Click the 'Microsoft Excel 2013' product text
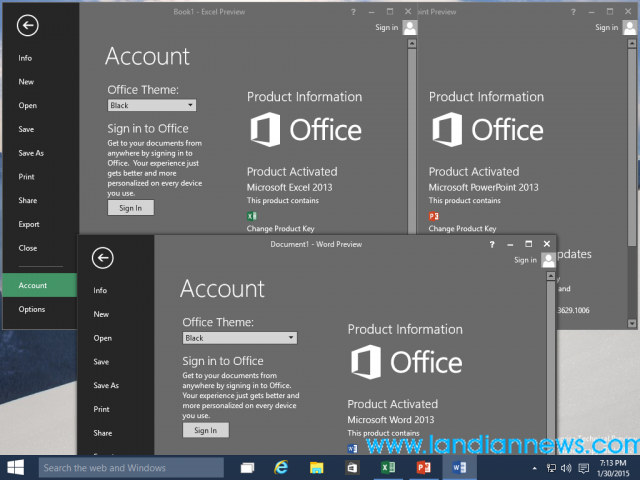 [x=289, y=187]
